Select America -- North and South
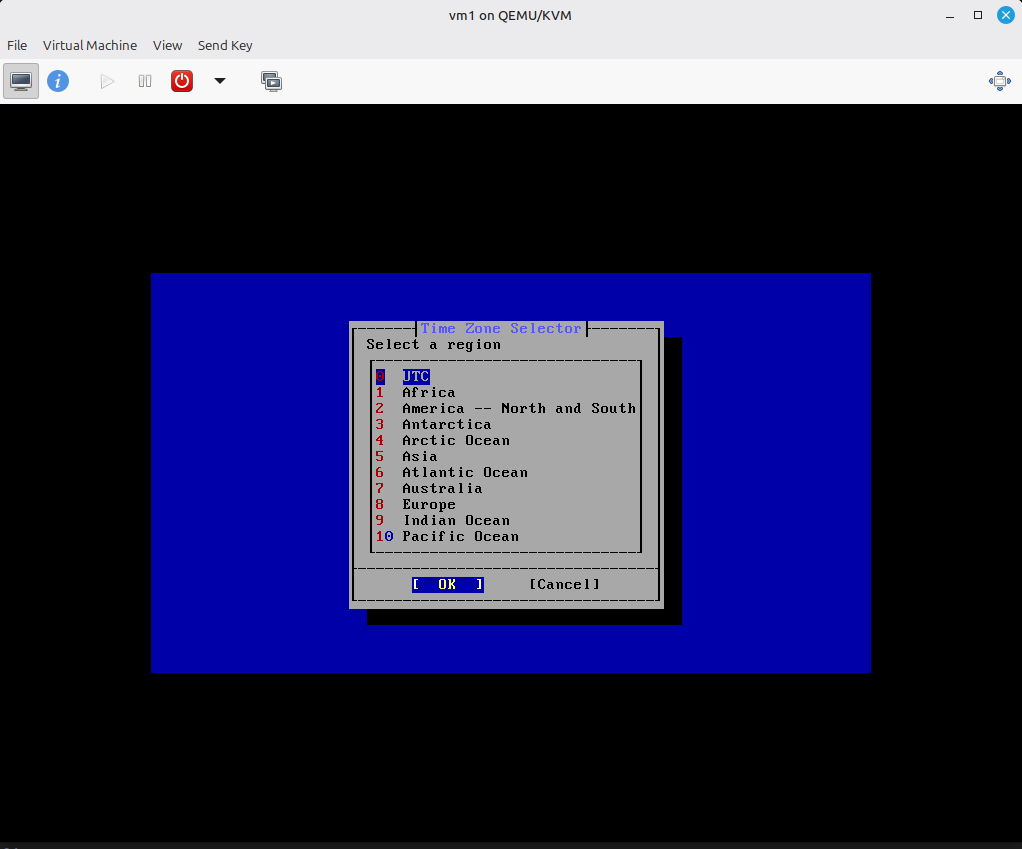 [x=518, y=409]
